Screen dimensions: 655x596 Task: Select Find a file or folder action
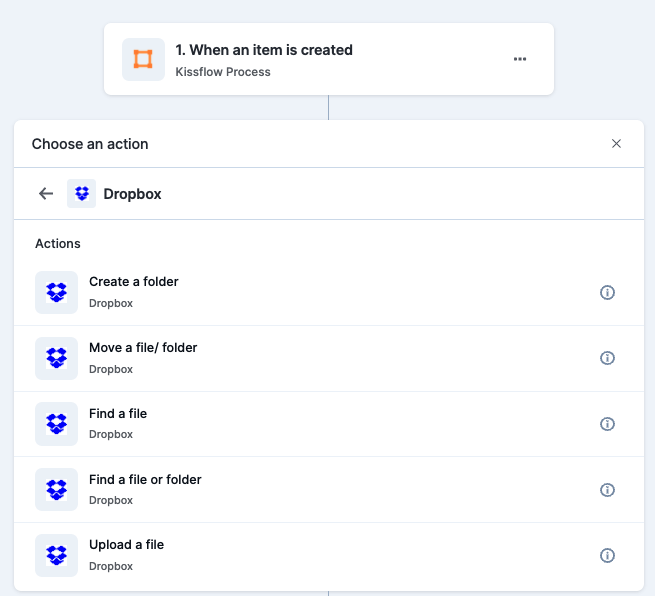pyautogui.click(x=145, y=480)
